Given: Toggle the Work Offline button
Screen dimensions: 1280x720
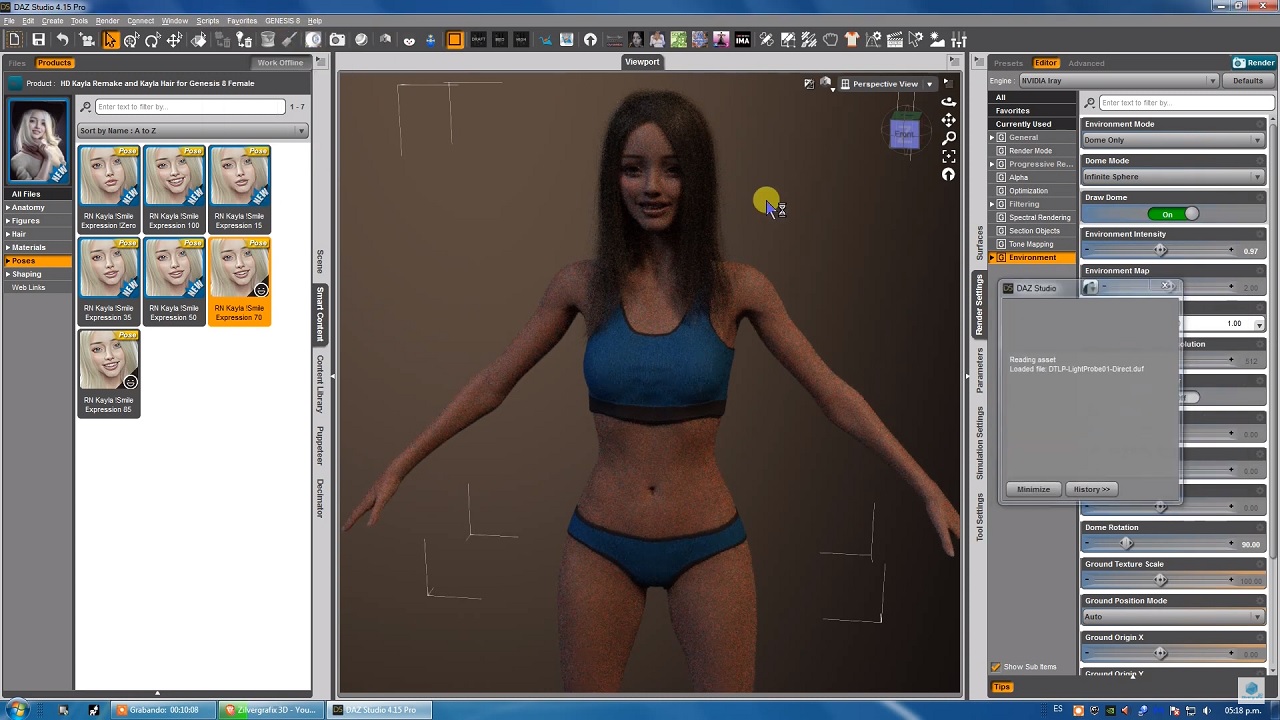Looking at the screenshot, I should tap(280, 63).
